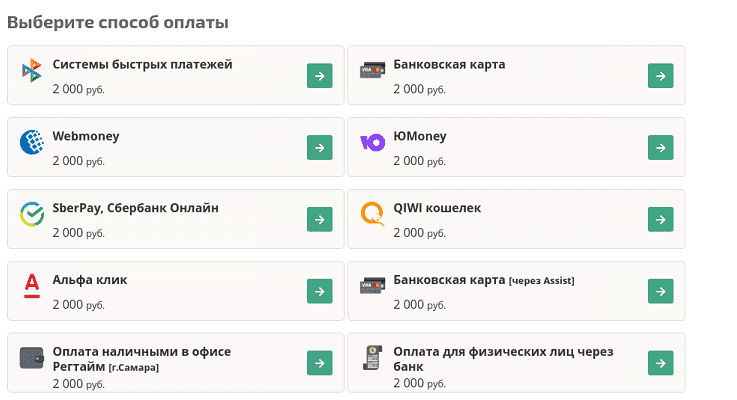
Task: Select Оплата наличными в офисе Регтайм title
Action: (141, 359)
